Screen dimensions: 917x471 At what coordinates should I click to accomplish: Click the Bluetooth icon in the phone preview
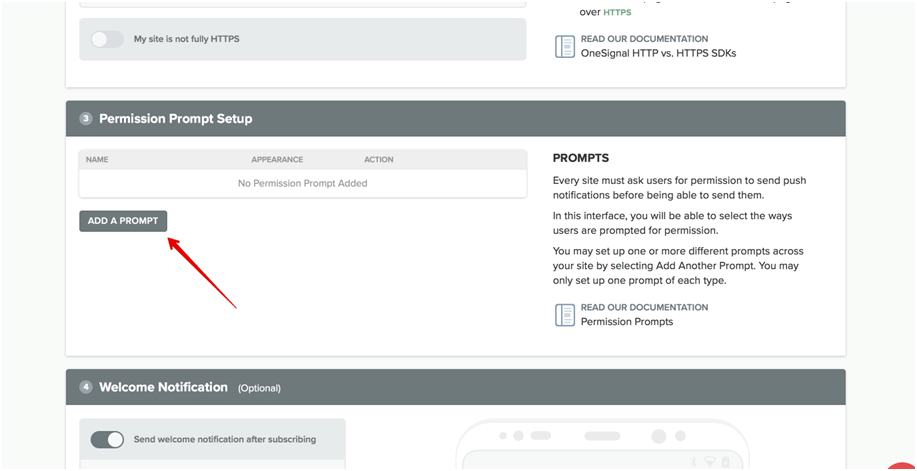pos(693,463)
